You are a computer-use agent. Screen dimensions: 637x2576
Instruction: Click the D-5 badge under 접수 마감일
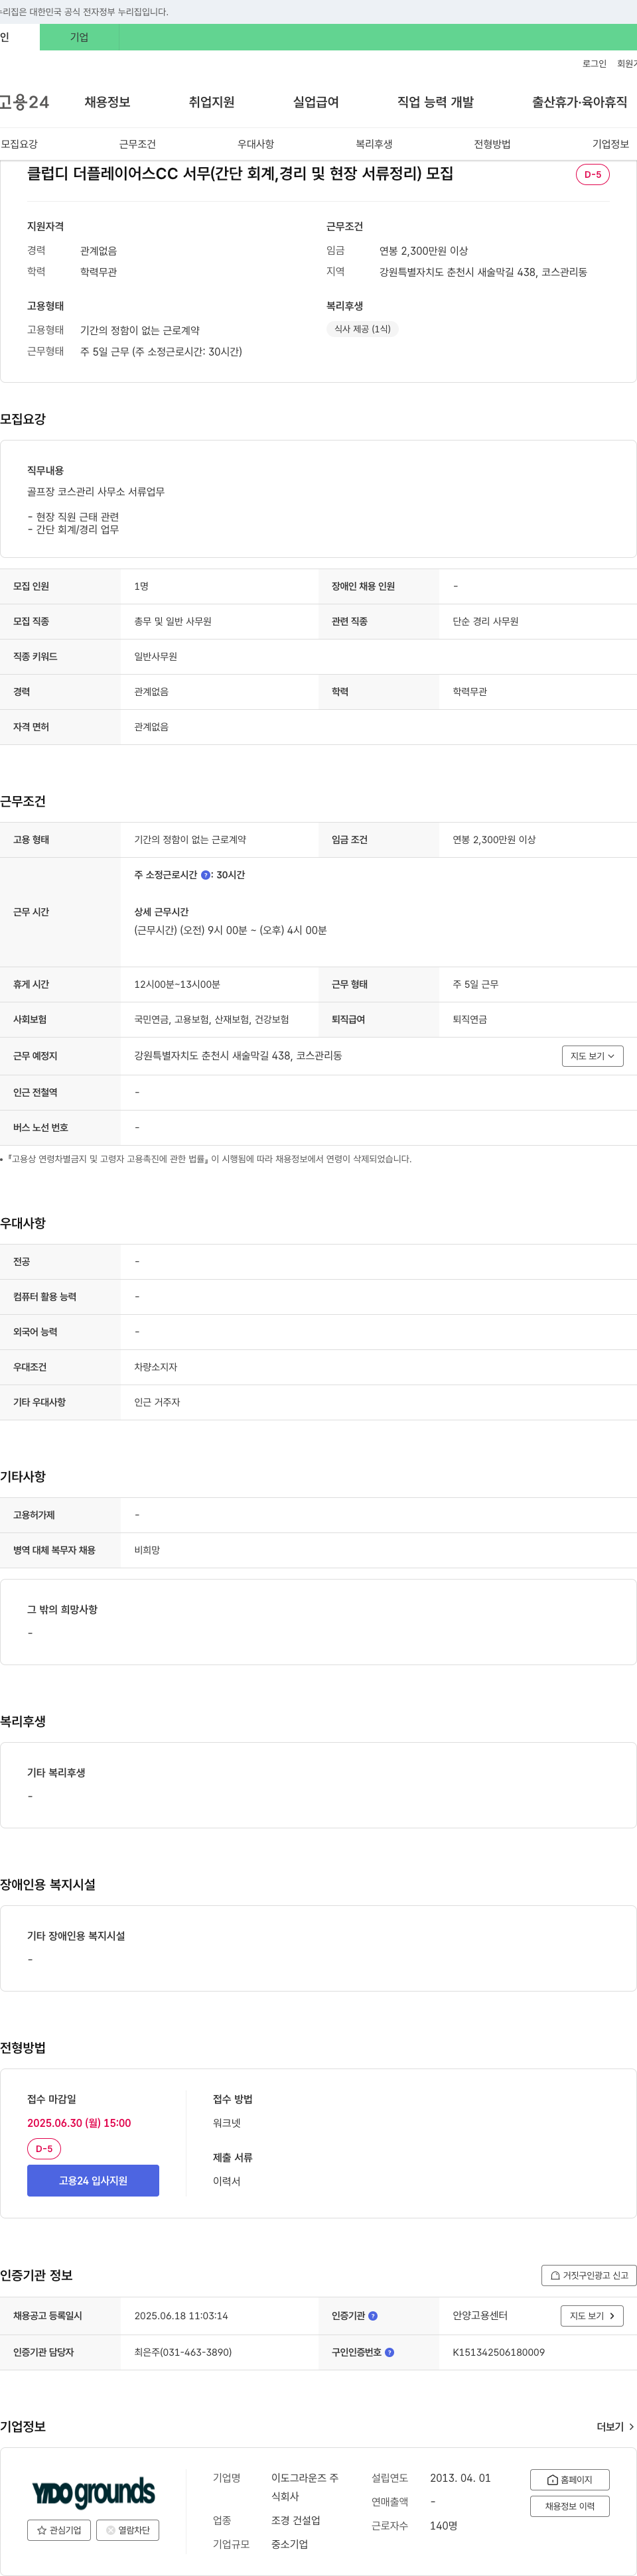click(x=44, y=2149)
